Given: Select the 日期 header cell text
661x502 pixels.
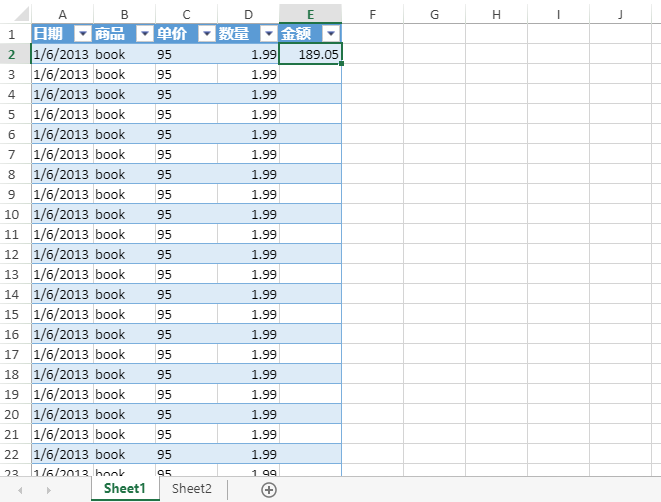Looking at the screenshot, I should tap(48, 33).
